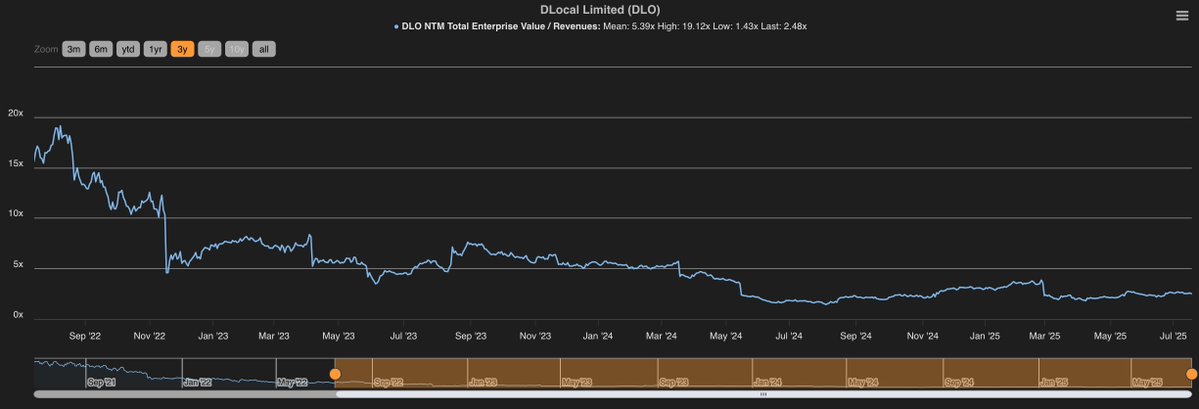1199x409 pixels.
Task: Select the ytd zoom button
Action: point(128,49)
